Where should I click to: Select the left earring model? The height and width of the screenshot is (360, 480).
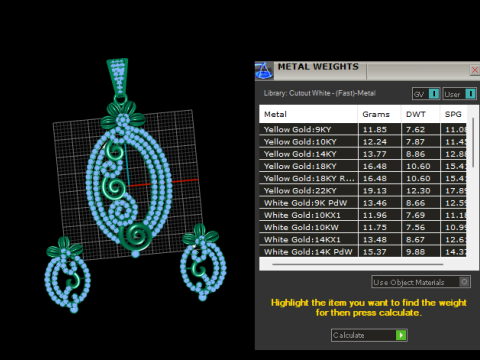(x=68, y=275)
